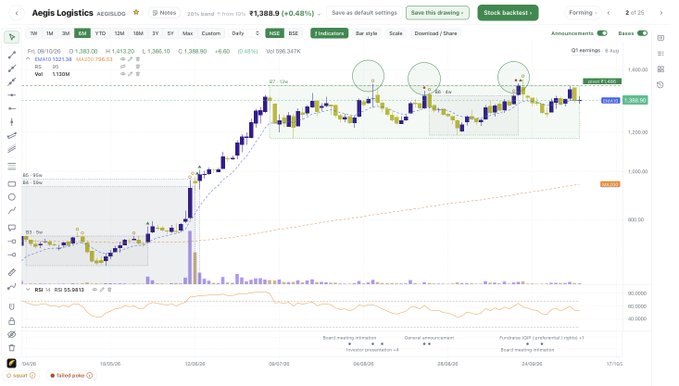Screen dimensions: 679x386
Task: Open the Scale dropdown
Action: point(395,33)
